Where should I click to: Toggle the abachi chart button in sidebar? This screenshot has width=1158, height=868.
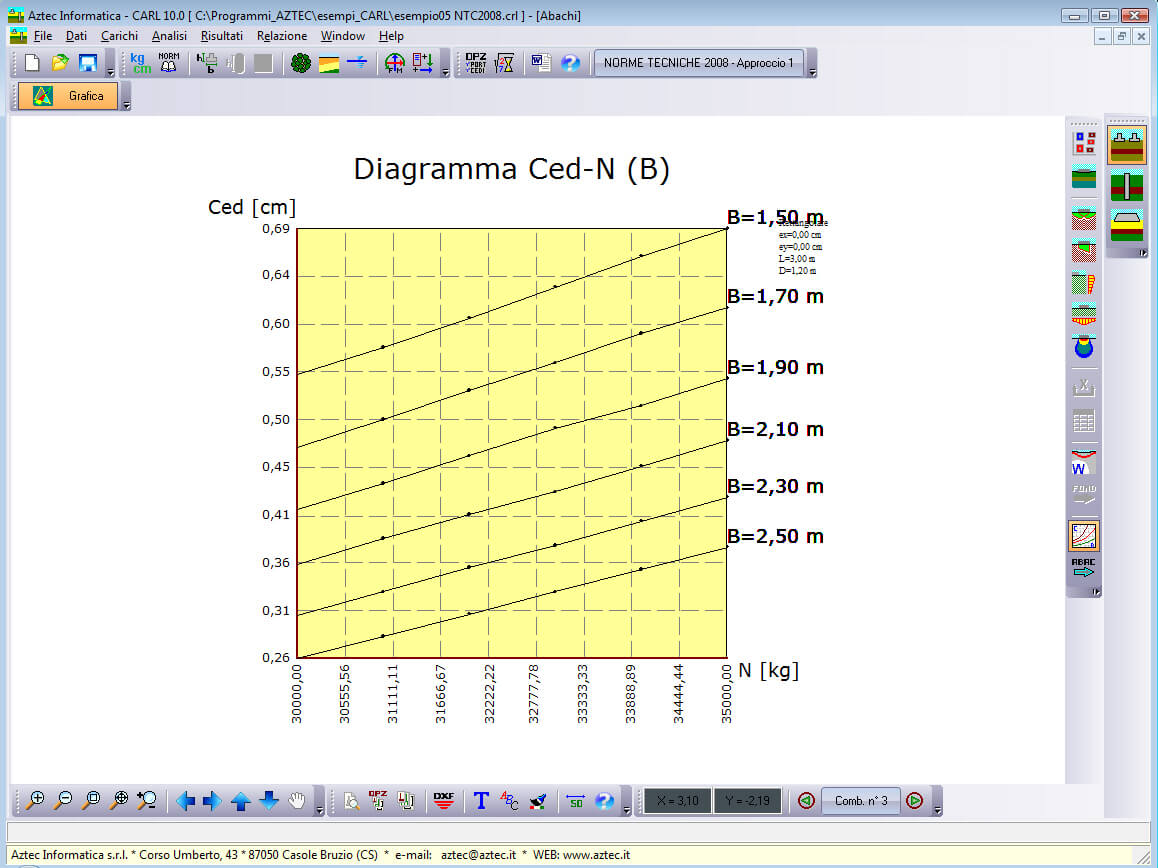click(x=1083, y=536)
